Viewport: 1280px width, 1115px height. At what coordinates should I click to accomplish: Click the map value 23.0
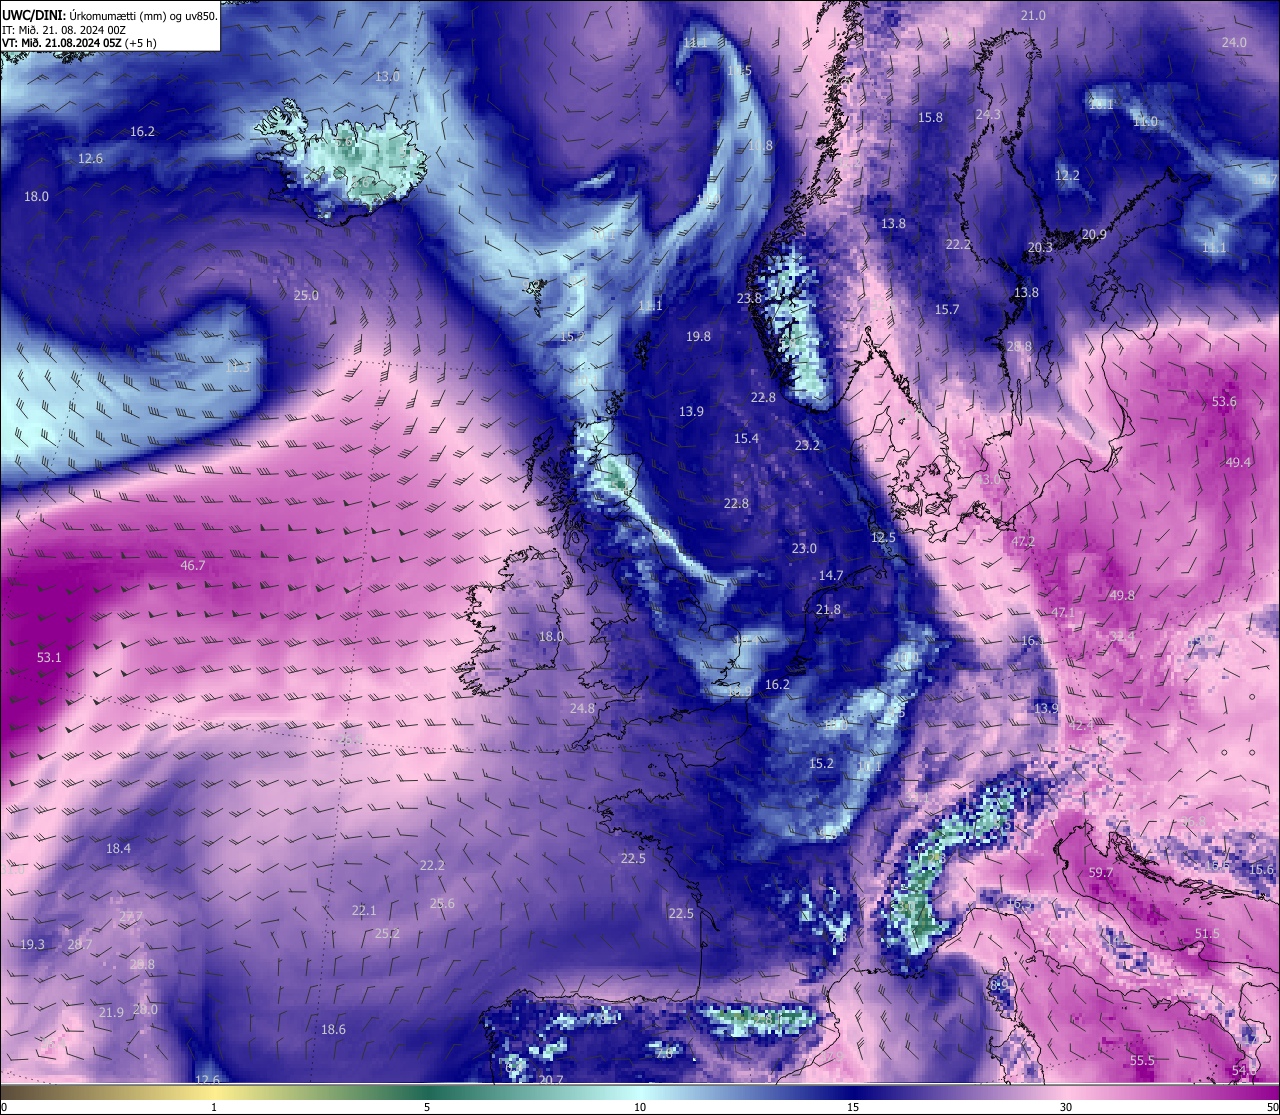[804, 549]
